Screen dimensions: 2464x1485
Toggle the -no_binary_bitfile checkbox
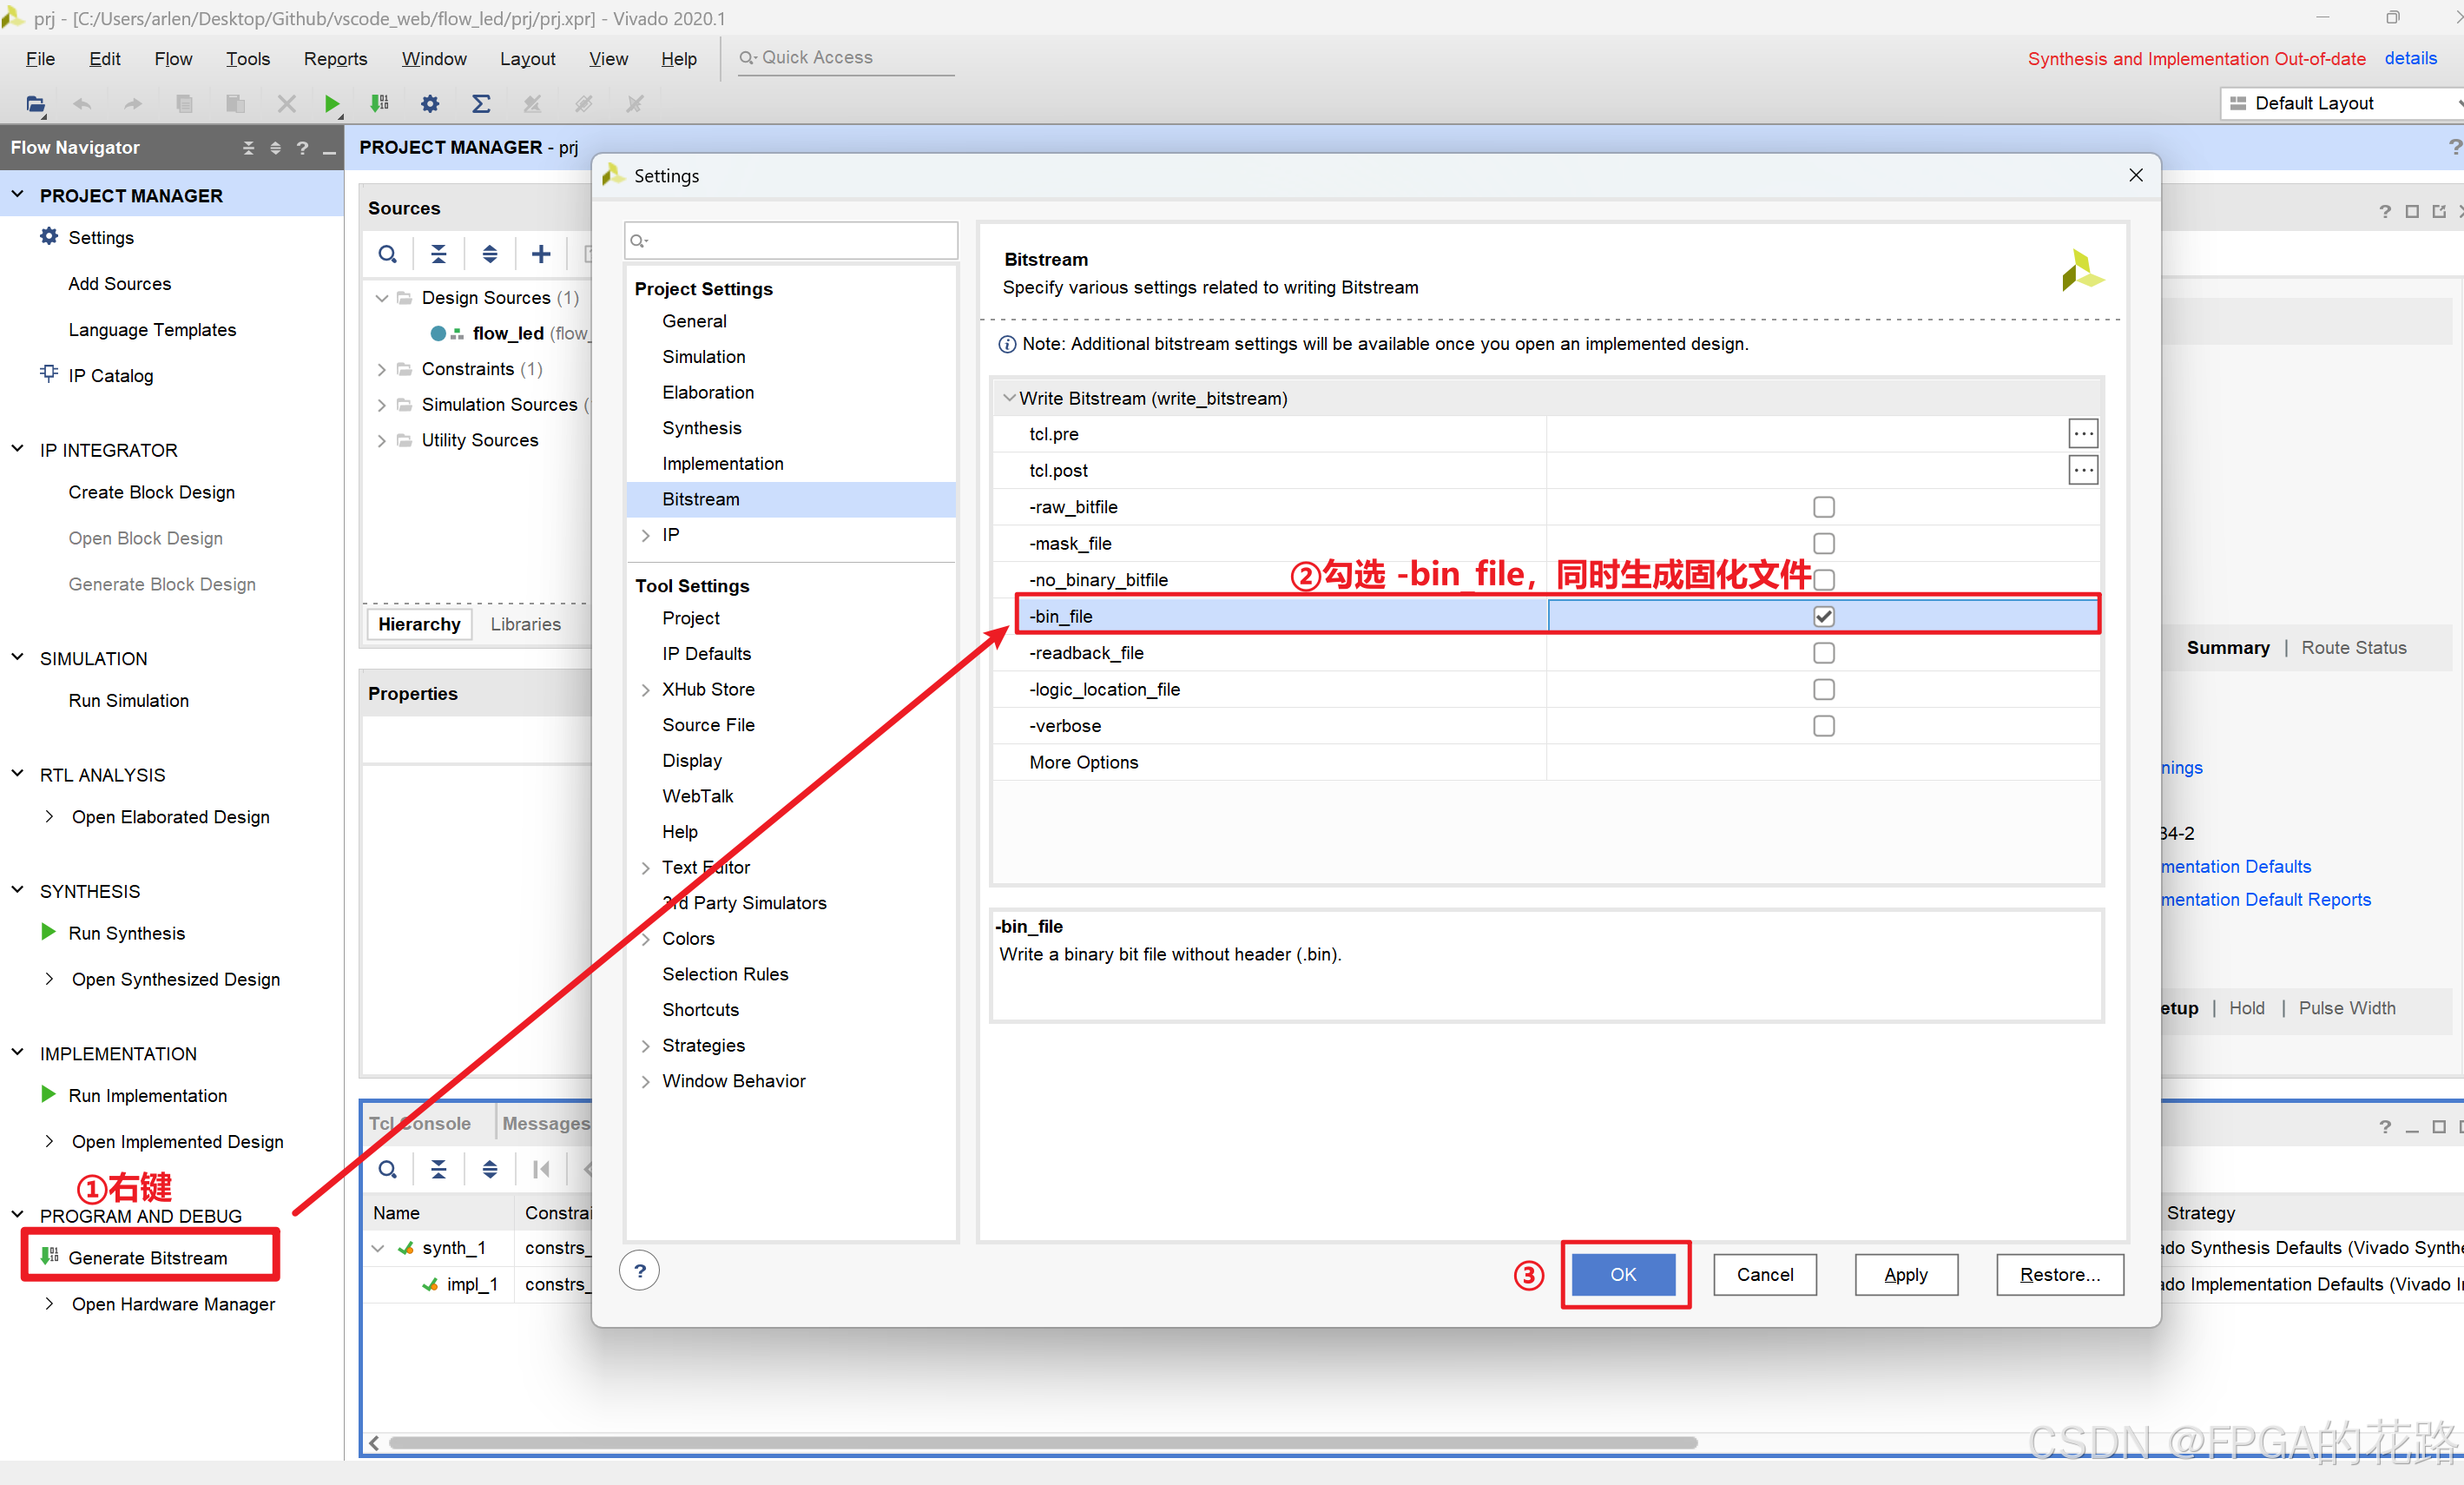pos(1823,580)
